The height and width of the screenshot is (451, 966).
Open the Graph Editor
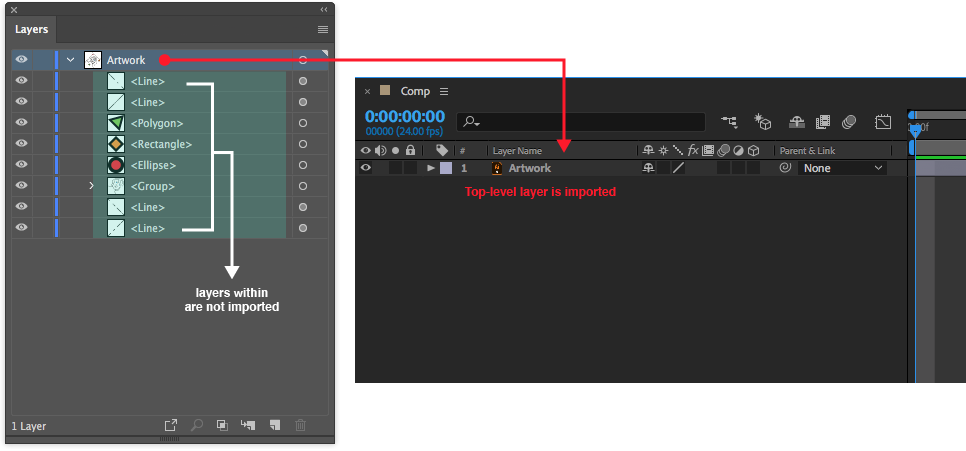pos(883,122)
